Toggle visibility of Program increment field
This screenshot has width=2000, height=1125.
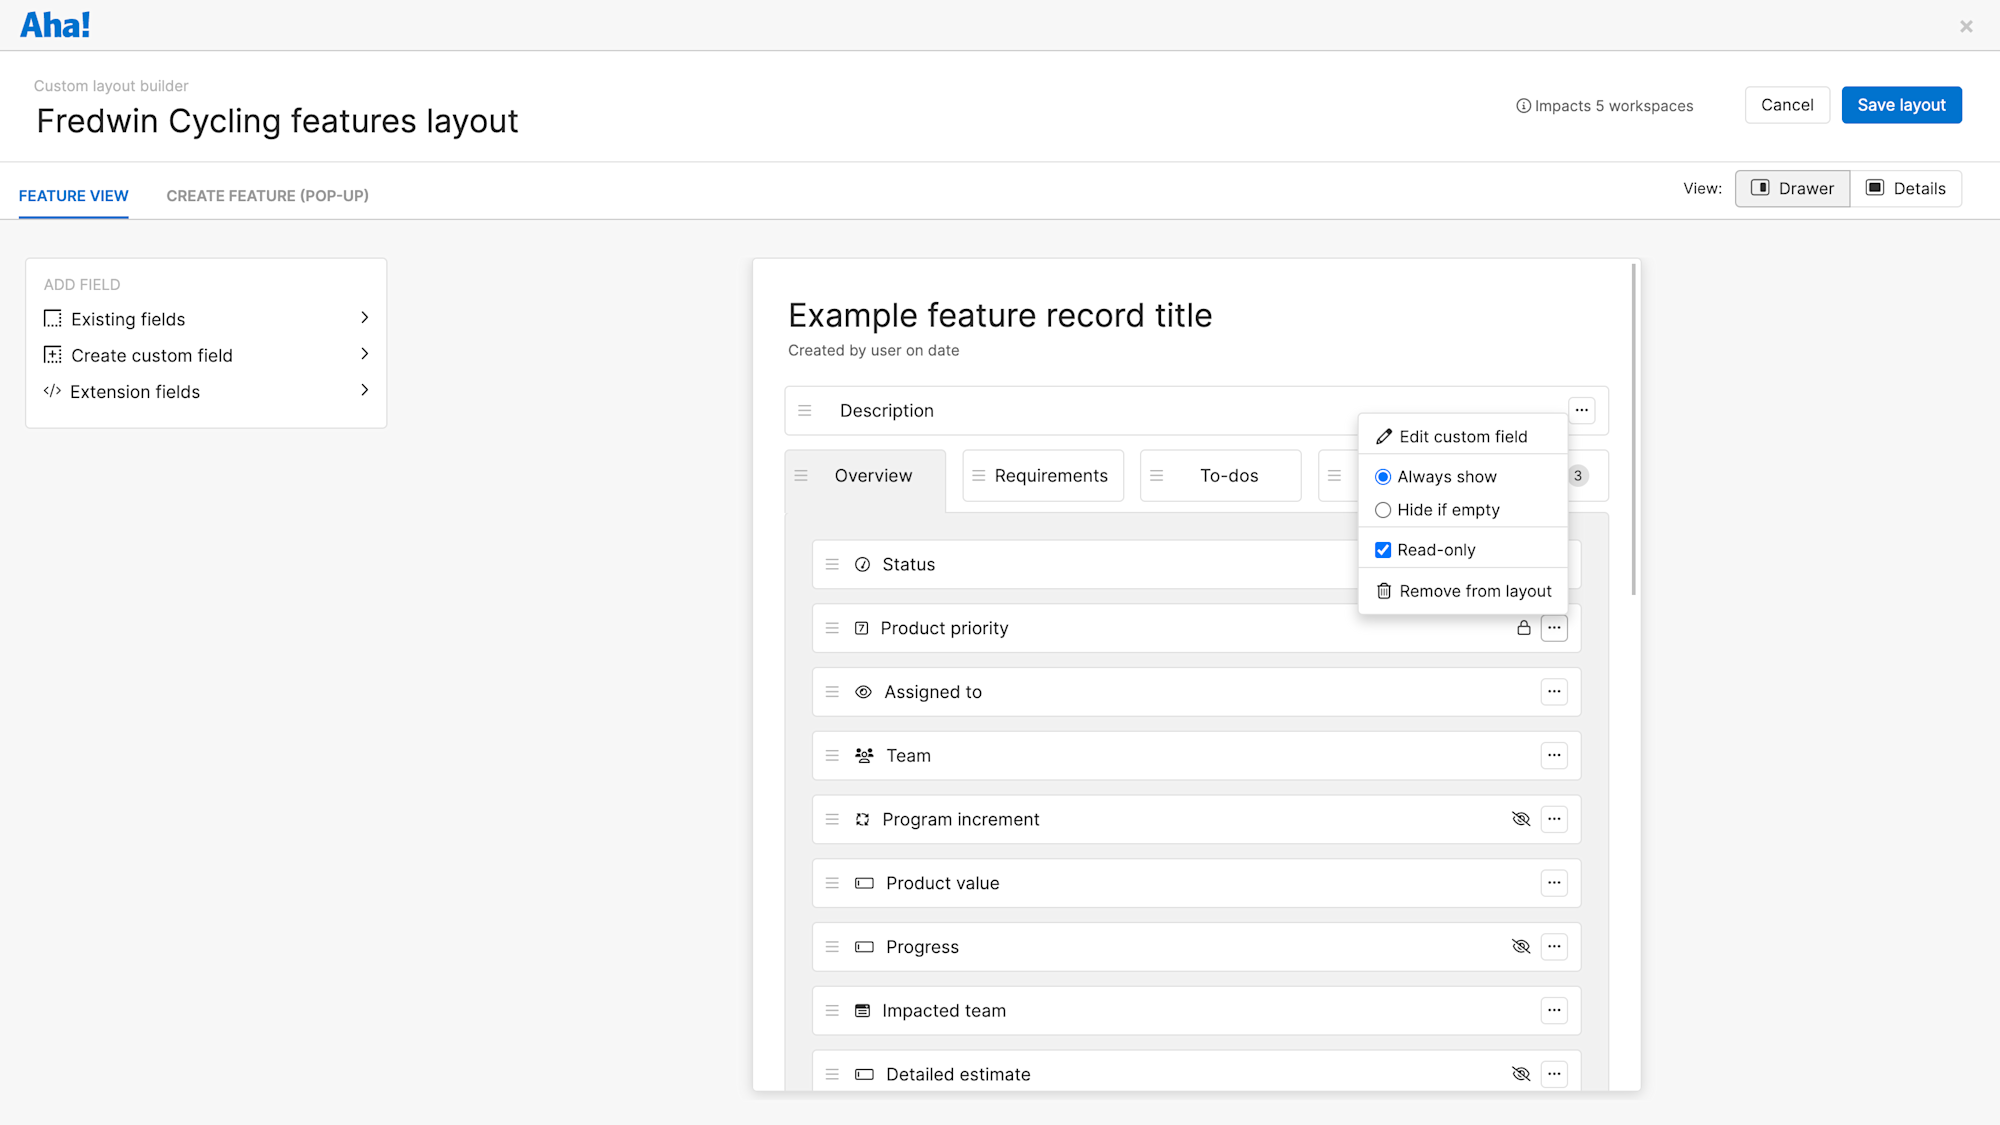[x=1521, y=819]
